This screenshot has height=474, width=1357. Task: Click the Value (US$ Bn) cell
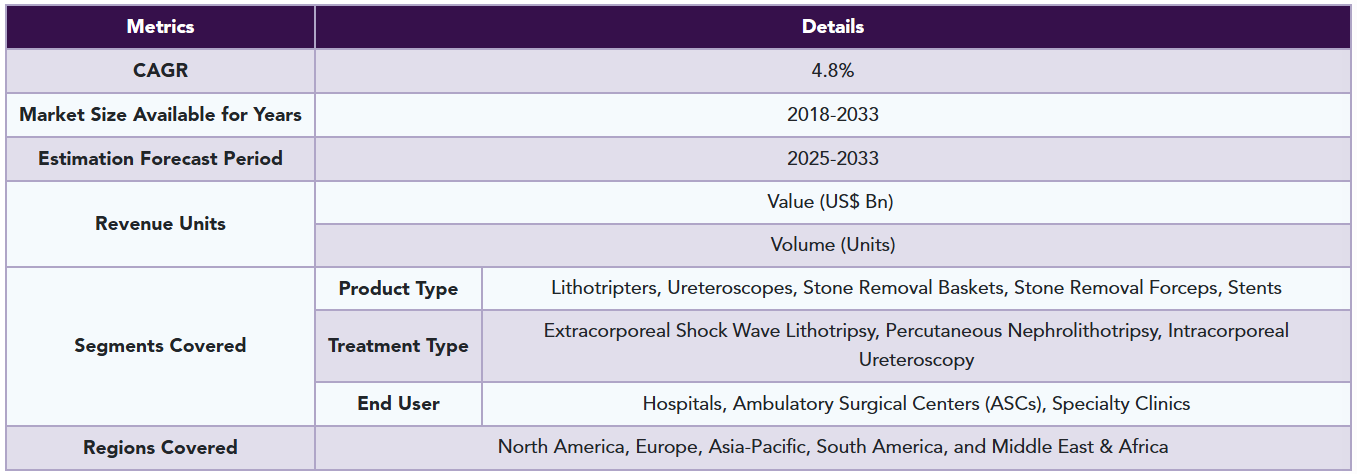click(833, 202)
